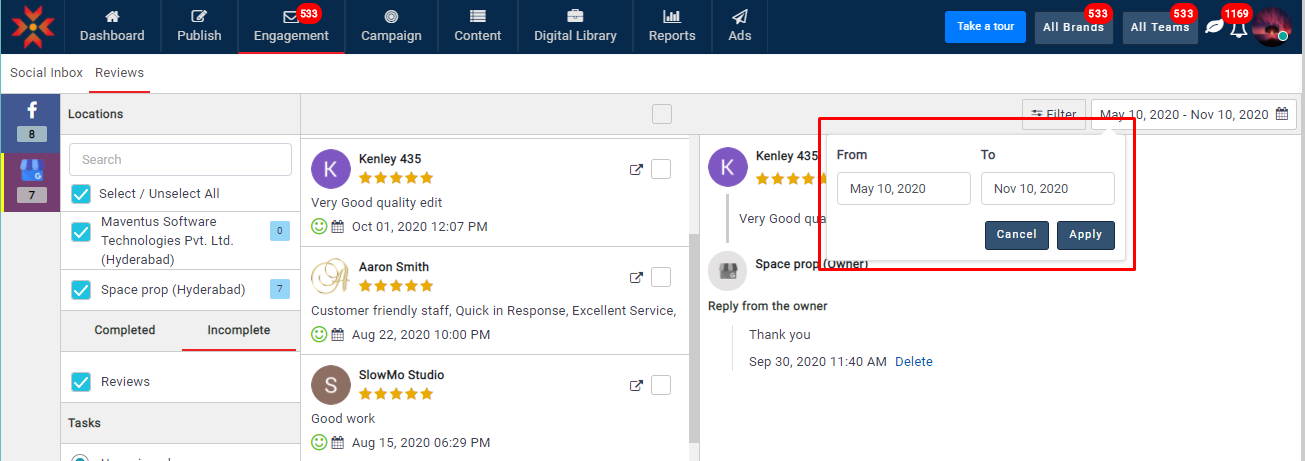
Task: Open Aaron Smith review externally
Action: click(636, 278)
